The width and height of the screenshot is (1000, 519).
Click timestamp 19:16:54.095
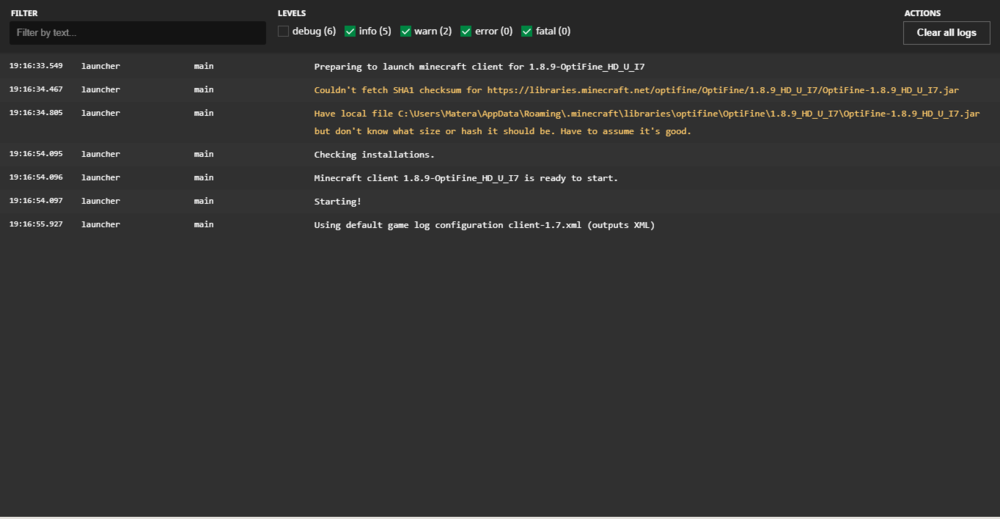pyautogui.click(x=36, y=154)
